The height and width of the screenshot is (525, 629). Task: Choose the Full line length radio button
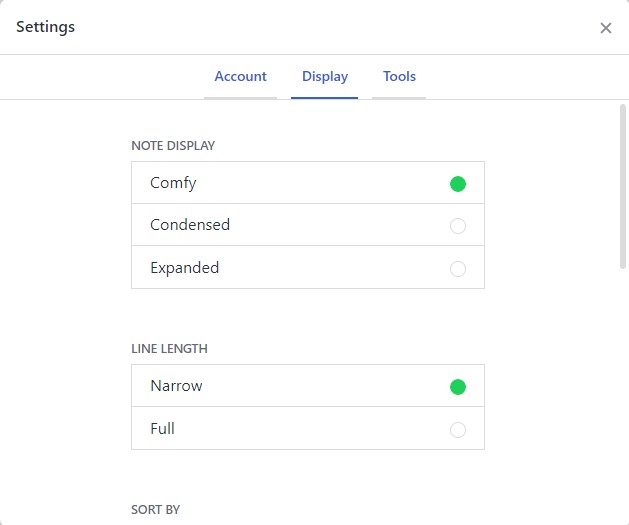click(458, 430)
